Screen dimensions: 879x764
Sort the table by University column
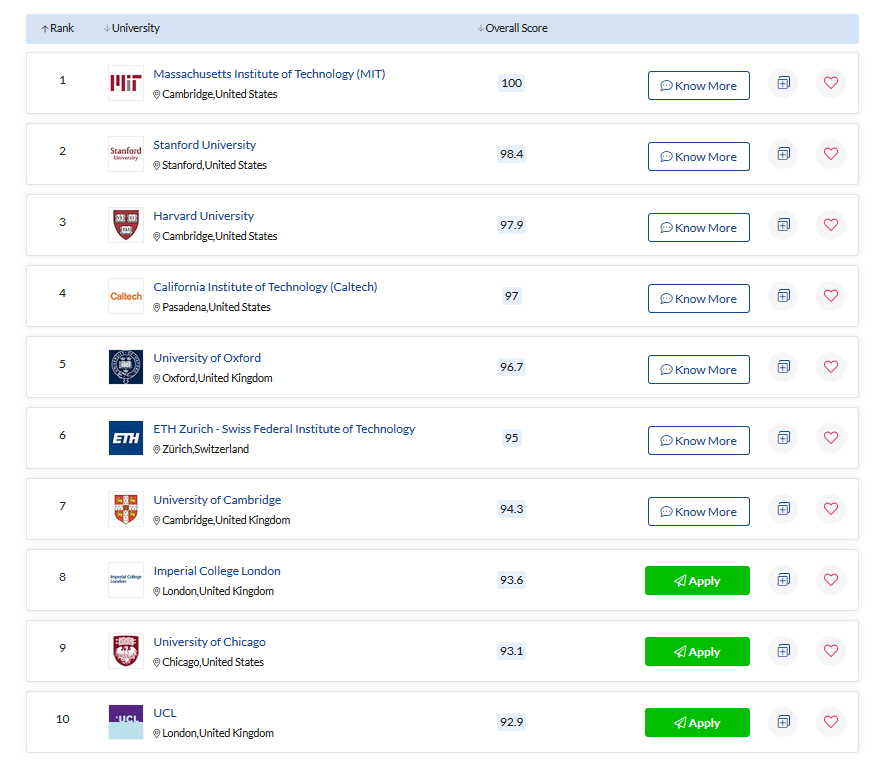(132, 28)
